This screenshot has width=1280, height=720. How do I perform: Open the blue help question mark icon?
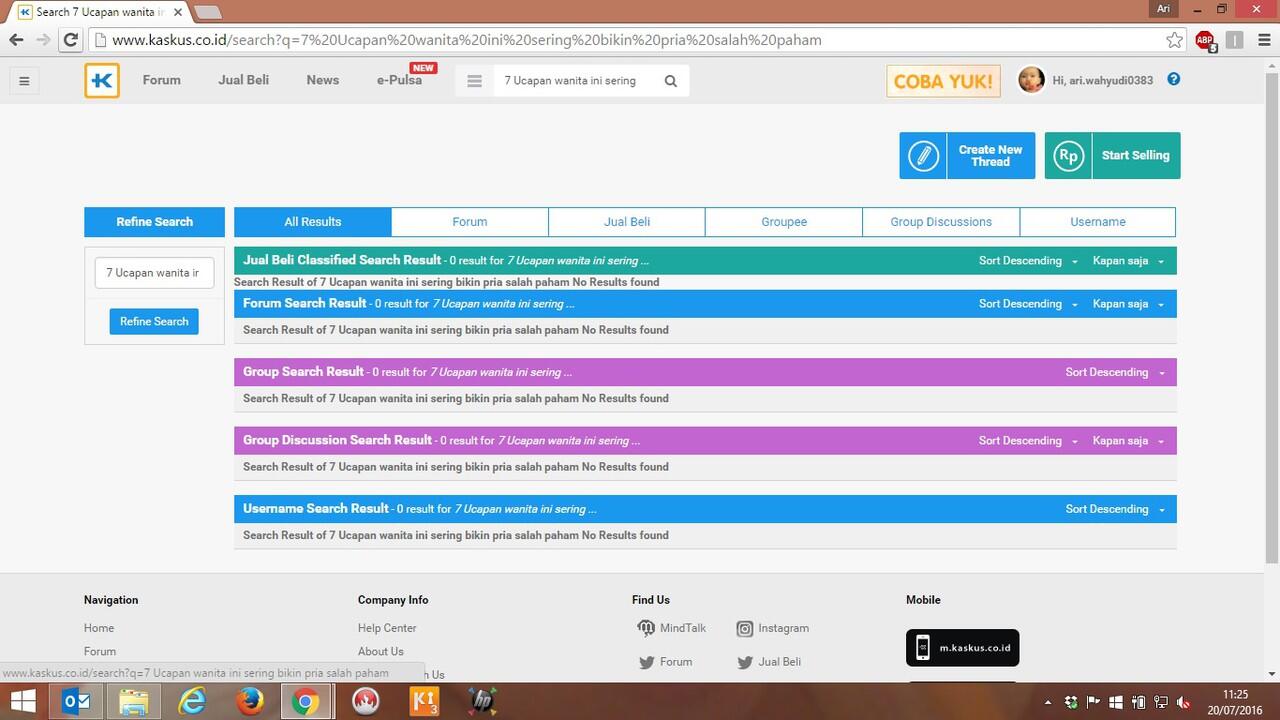coord(1174,79)
